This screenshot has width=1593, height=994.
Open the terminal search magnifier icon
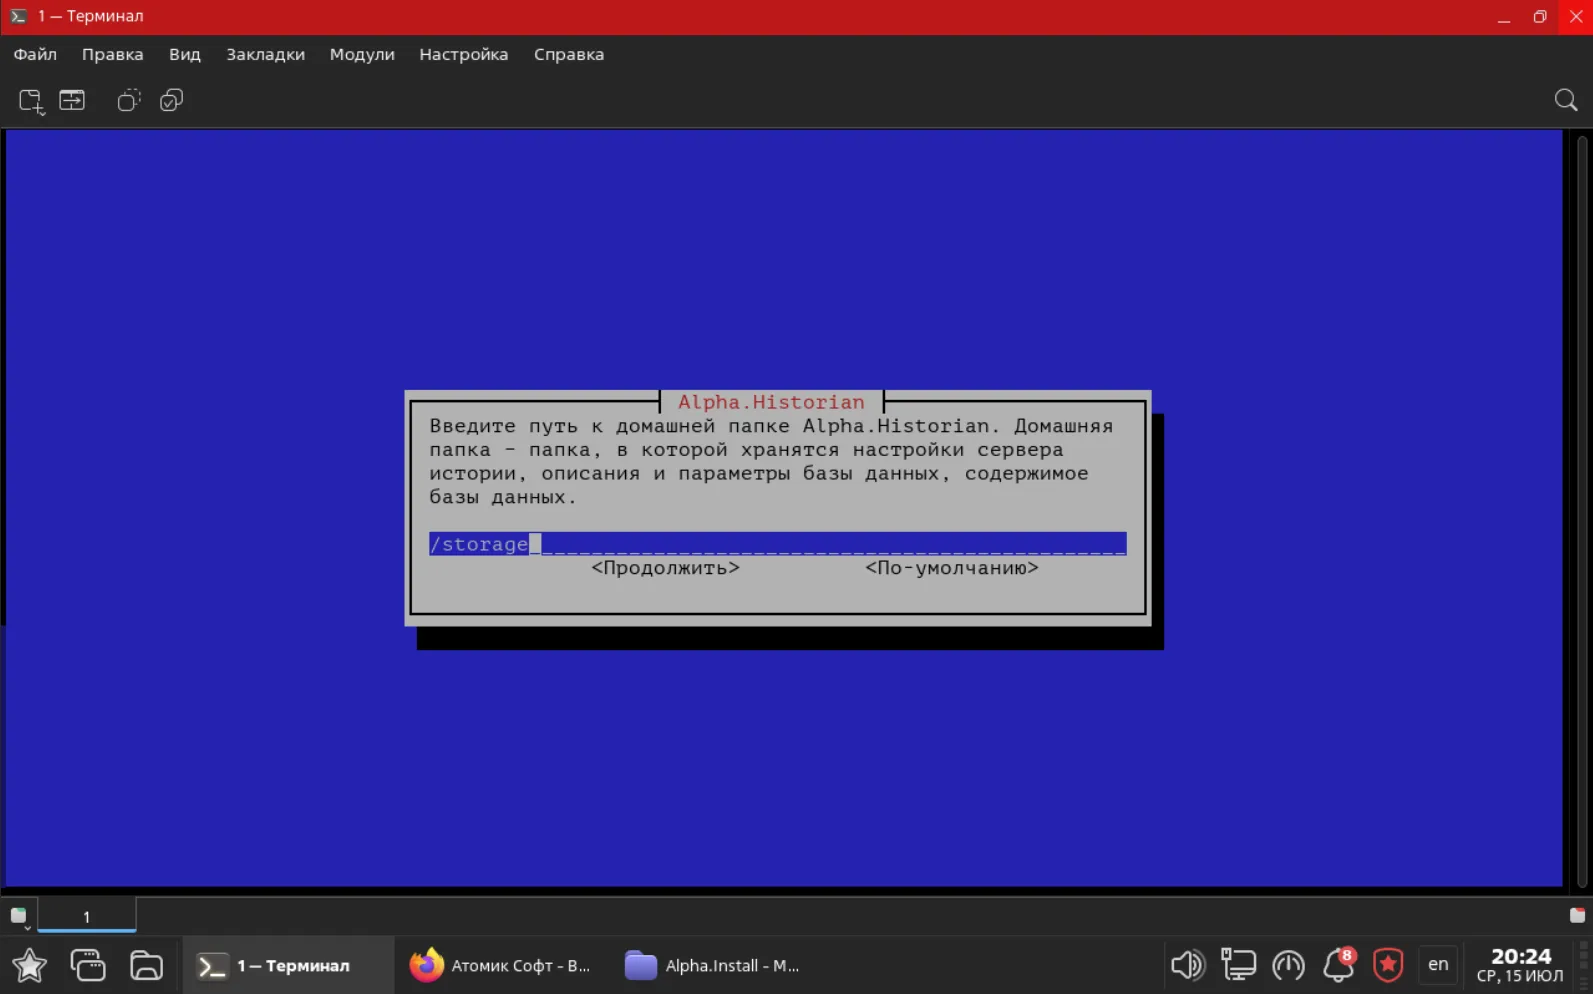(x=1566, y=100)
